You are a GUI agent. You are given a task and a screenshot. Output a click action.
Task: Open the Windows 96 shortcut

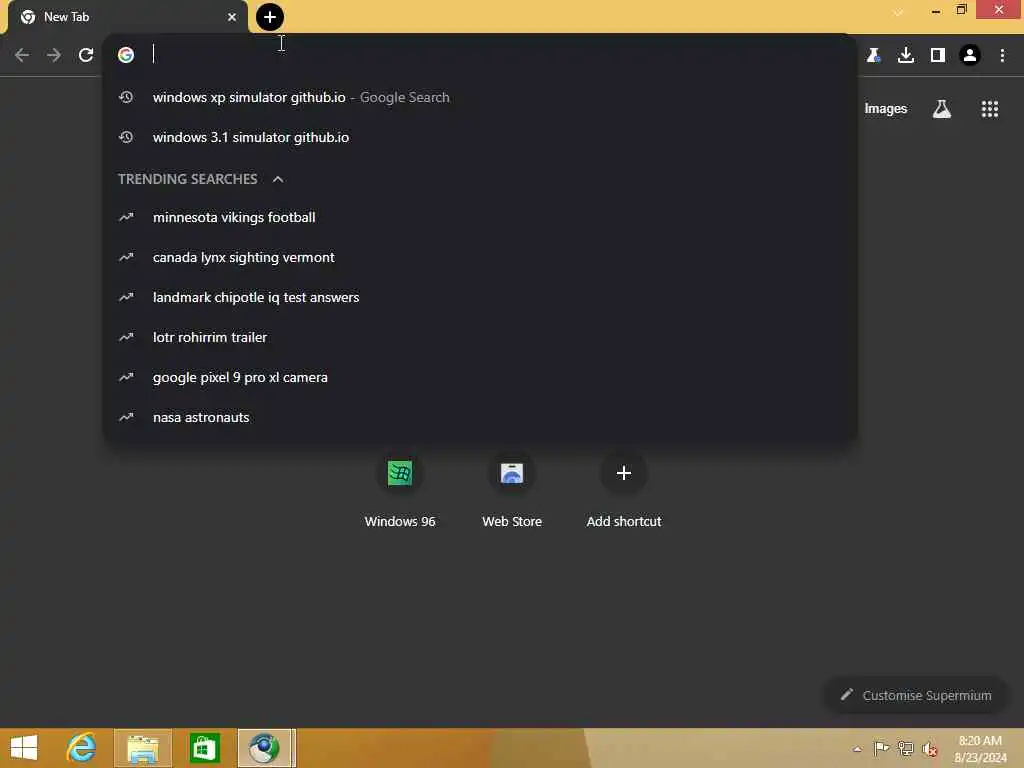point(400,490)
